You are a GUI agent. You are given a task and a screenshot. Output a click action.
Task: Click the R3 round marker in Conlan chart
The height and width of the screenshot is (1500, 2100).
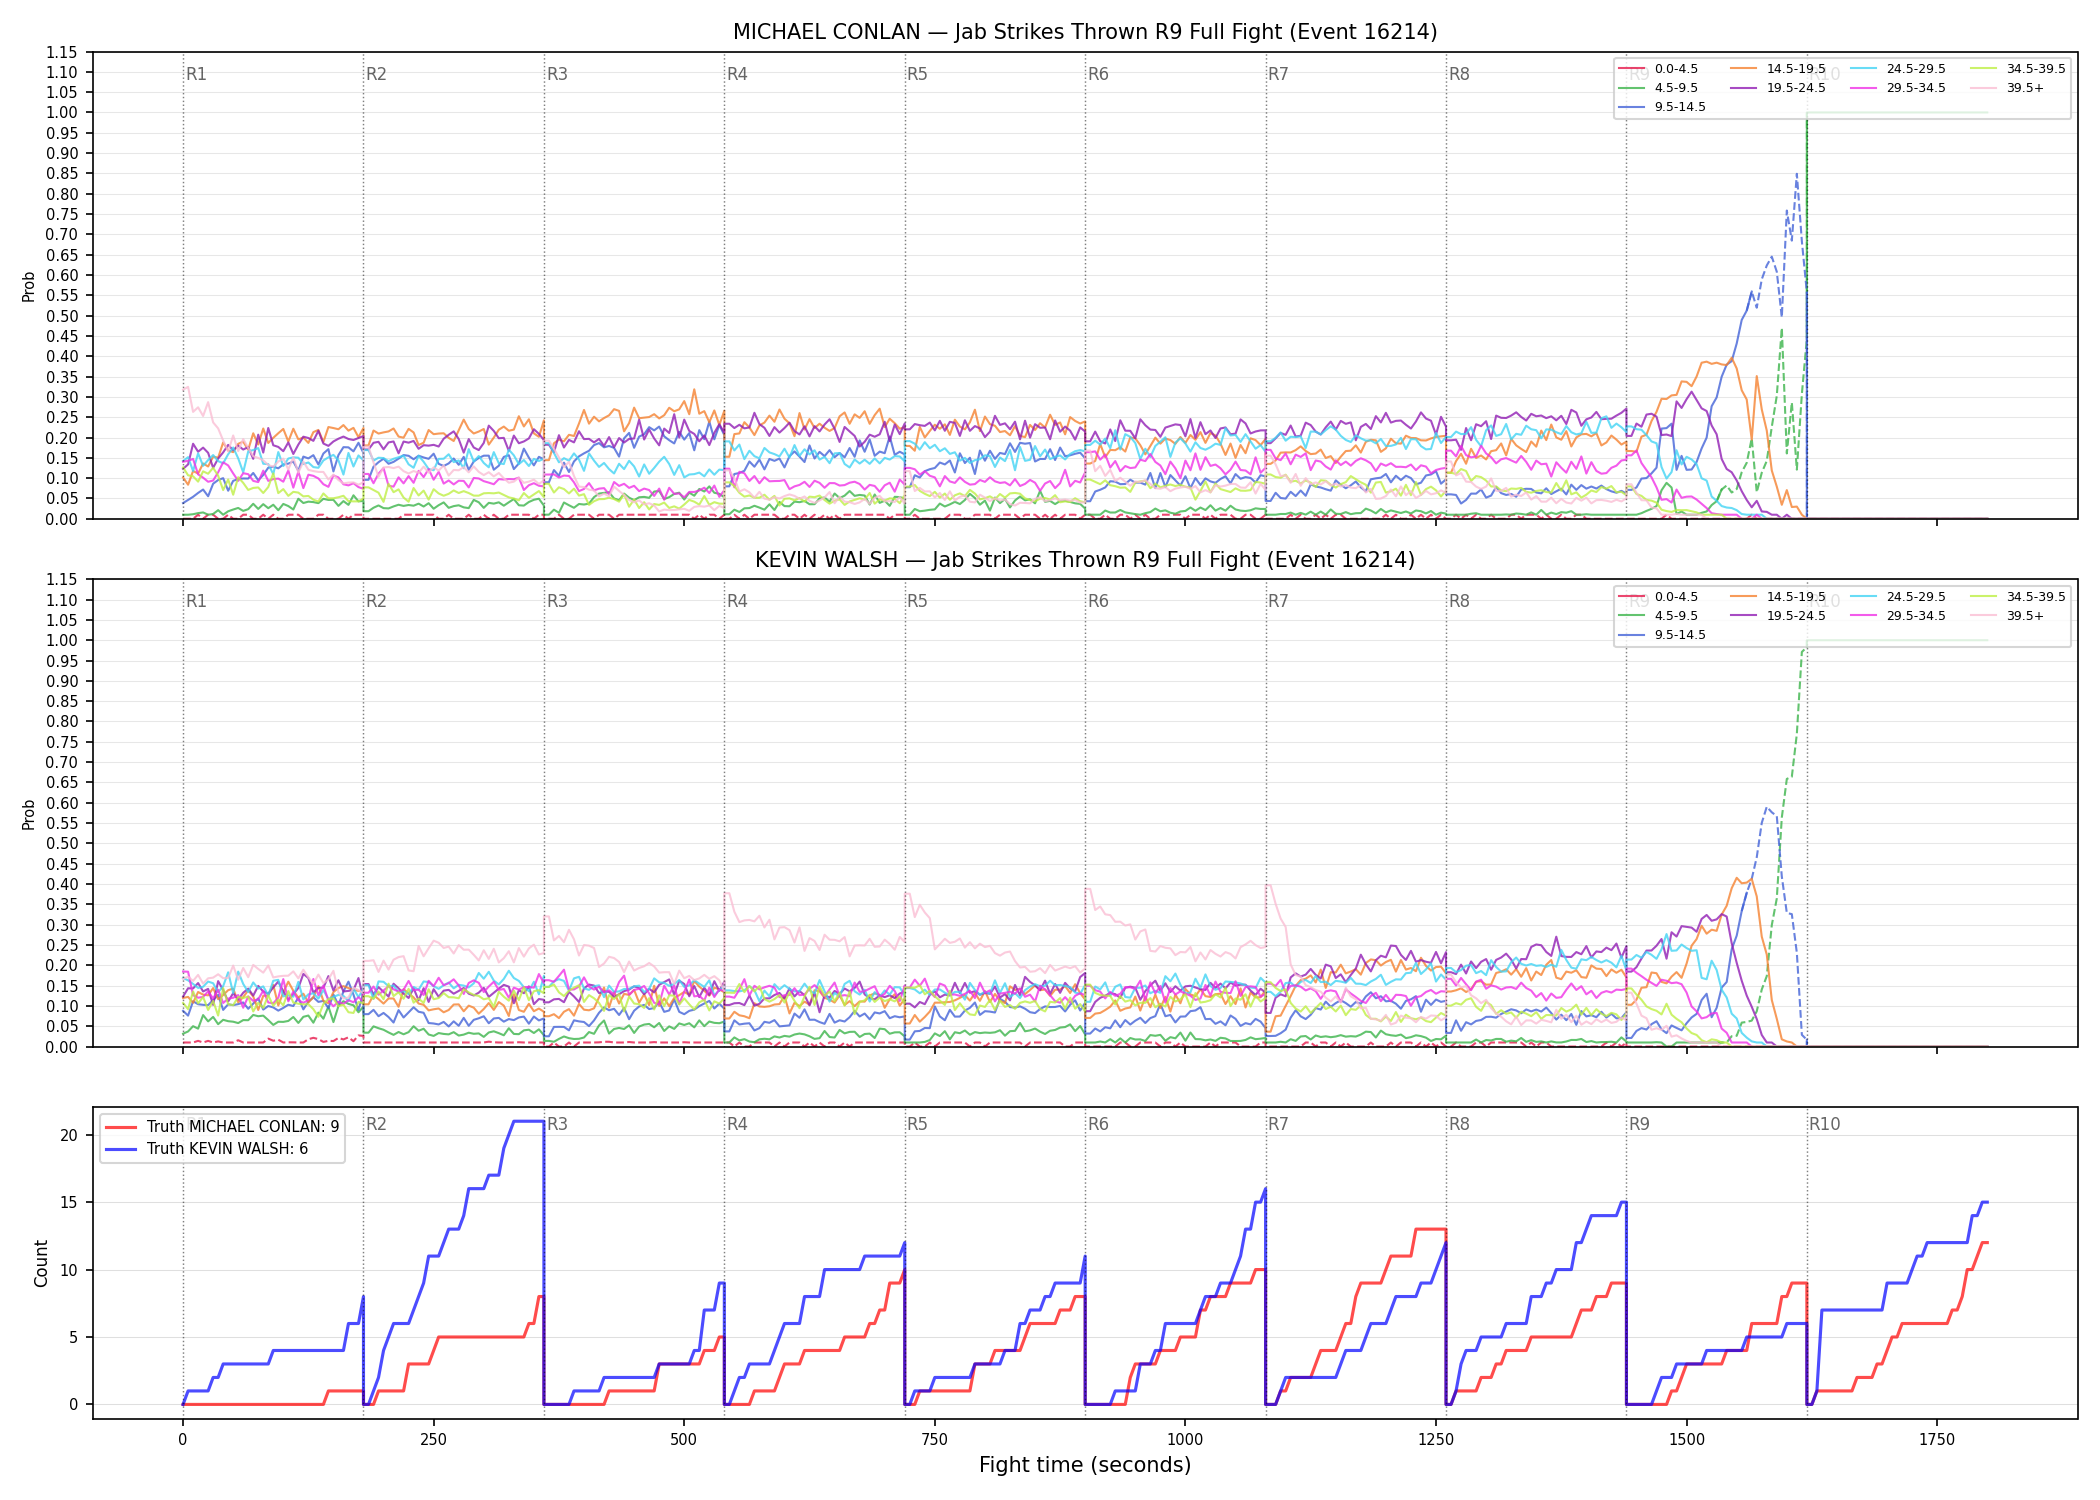pos(557,74)
